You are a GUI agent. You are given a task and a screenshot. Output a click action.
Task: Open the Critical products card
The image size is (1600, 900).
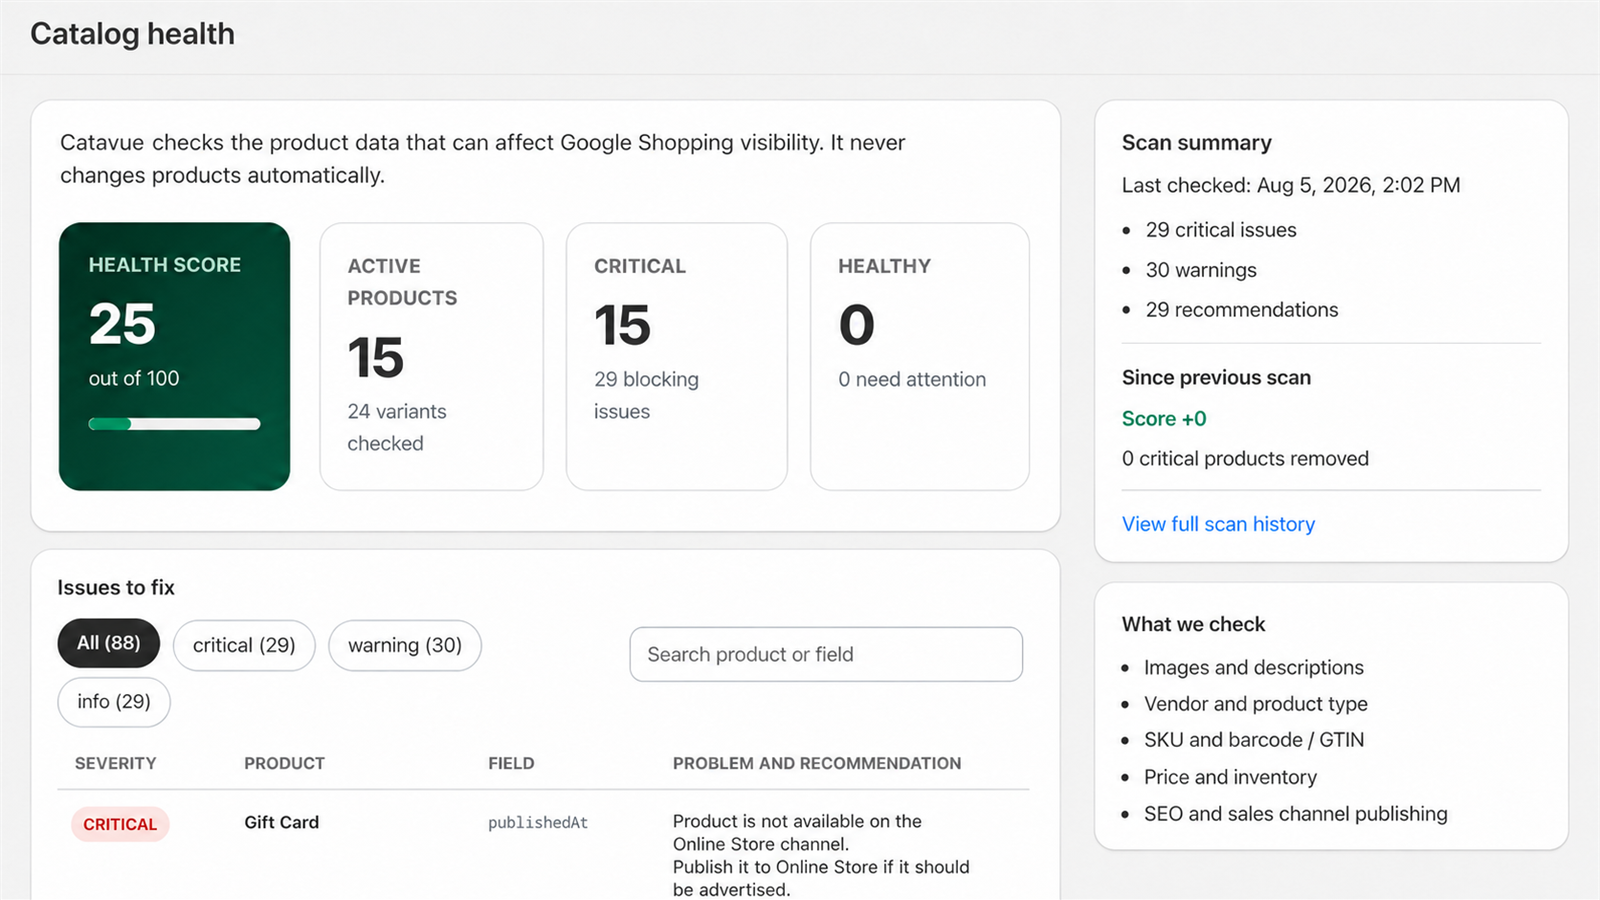(677, 356)
